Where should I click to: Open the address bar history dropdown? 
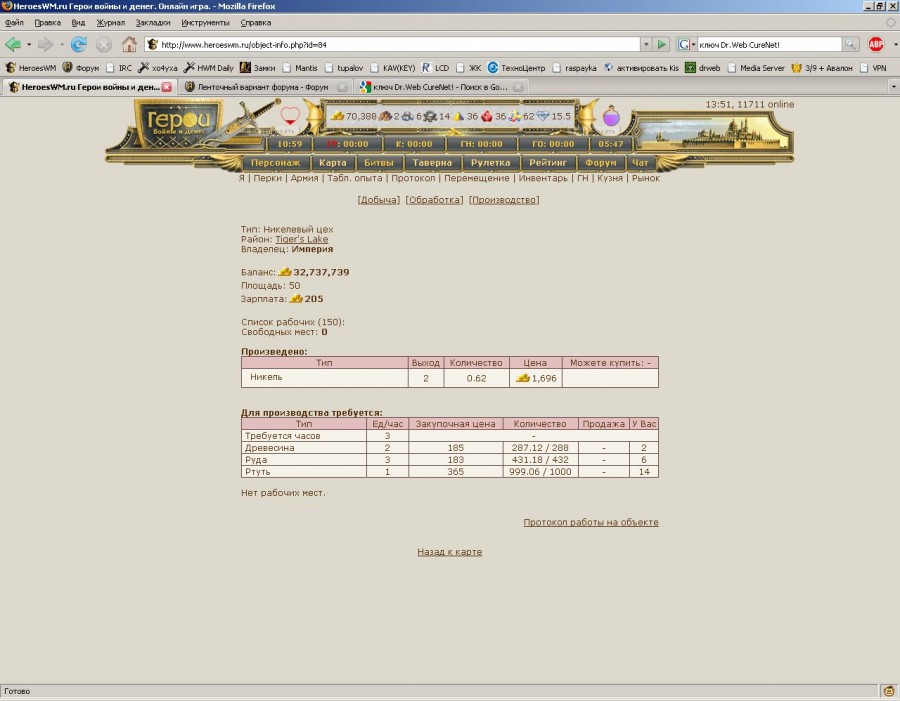coord(646,44)
